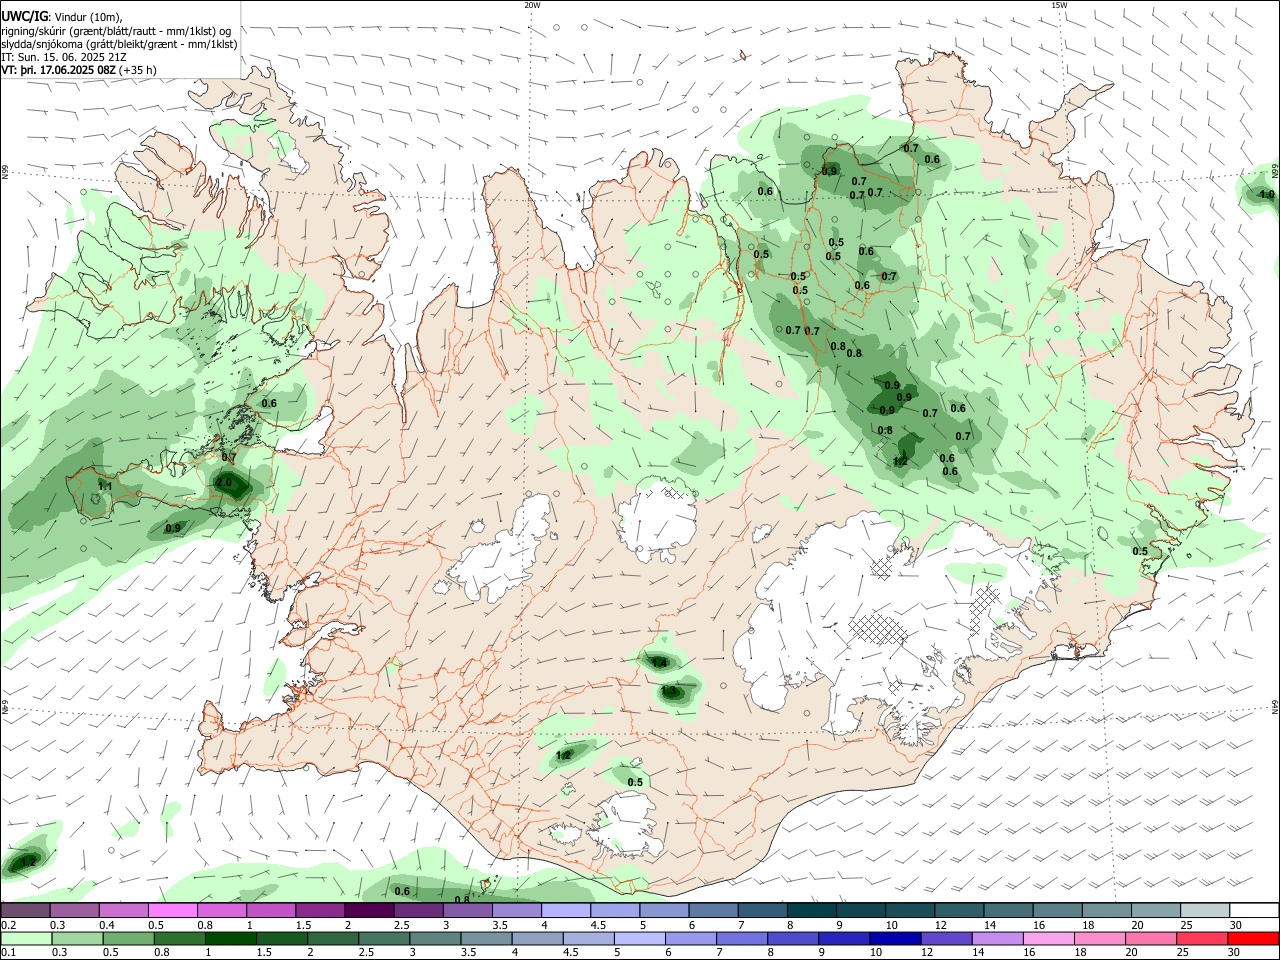
Task: Select the palest green 0.1–0.3 rain legend swatch
Action: tap(26, 938)
